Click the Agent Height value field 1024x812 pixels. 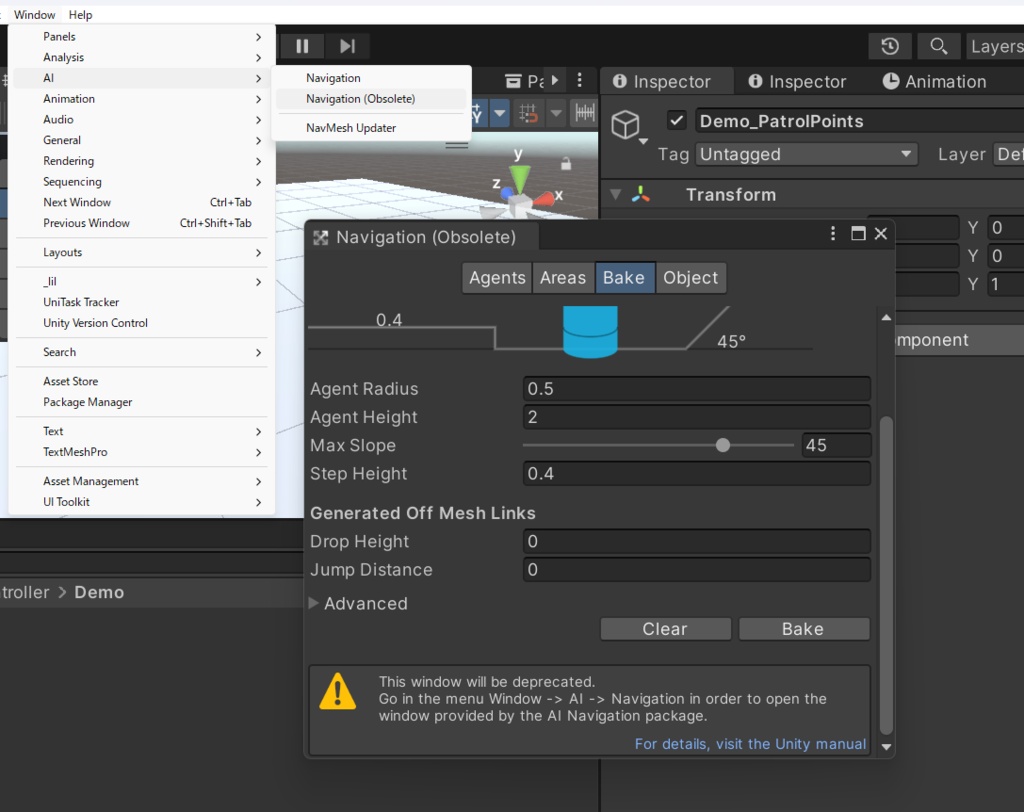(697, 417)
